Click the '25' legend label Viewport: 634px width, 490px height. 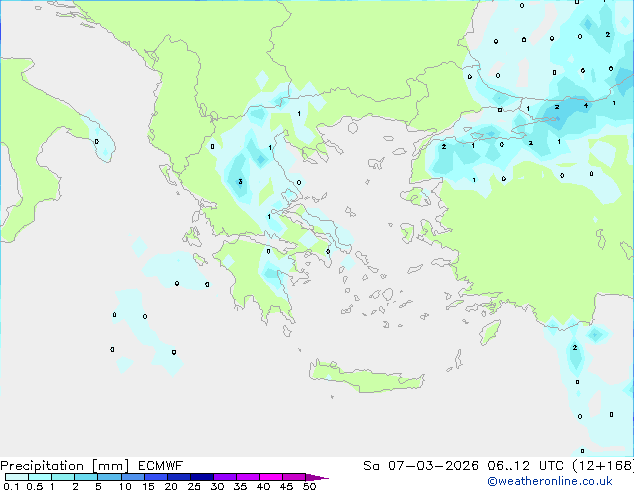(194, 486)
